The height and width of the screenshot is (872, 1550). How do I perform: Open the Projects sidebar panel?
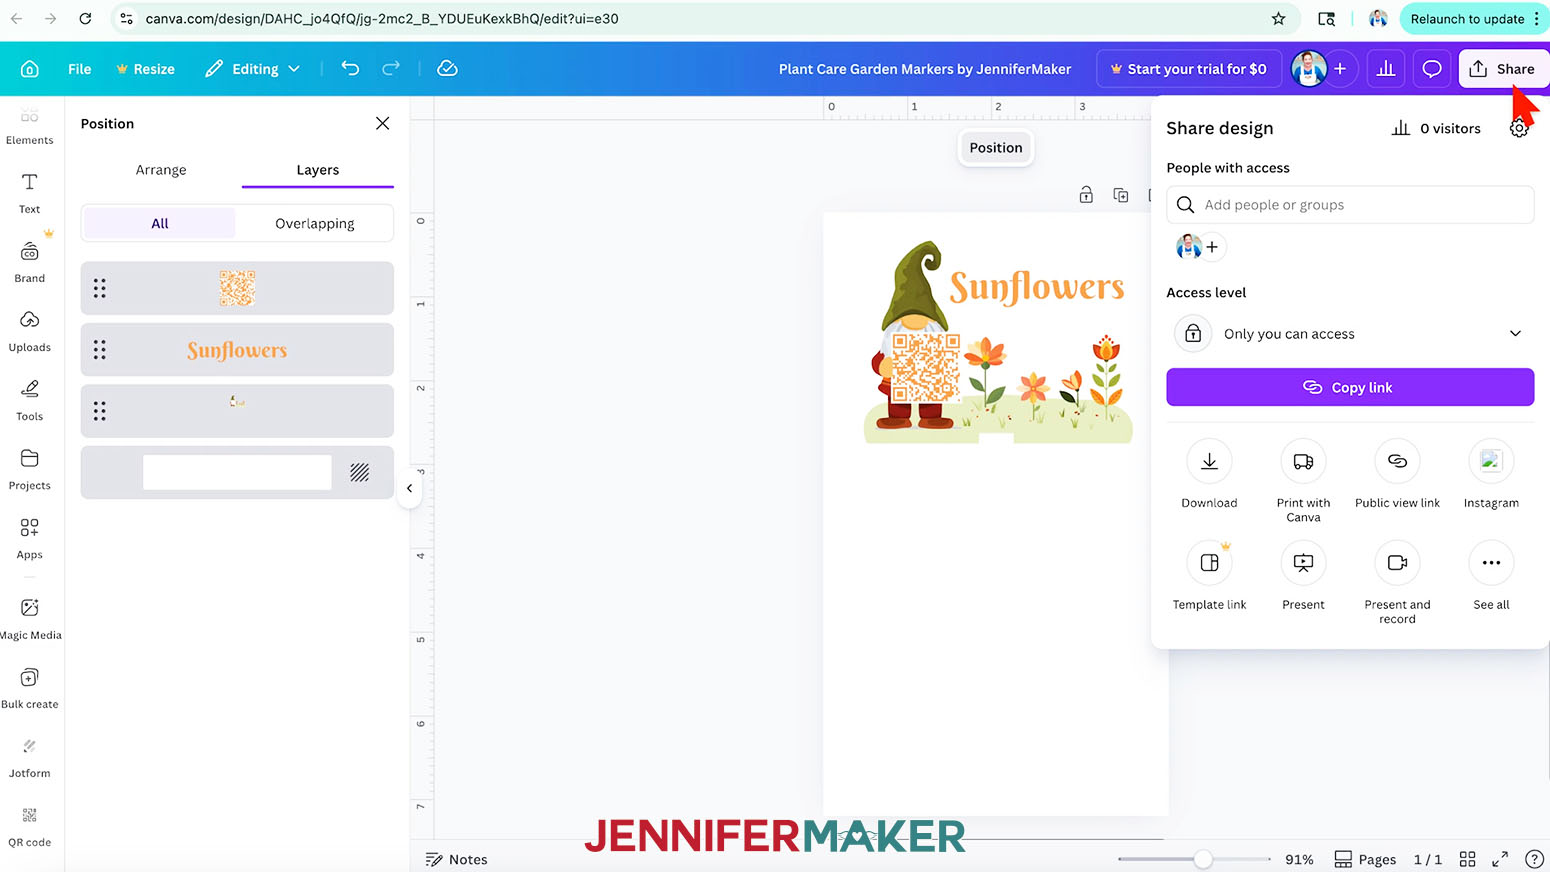tap(30, 469)
